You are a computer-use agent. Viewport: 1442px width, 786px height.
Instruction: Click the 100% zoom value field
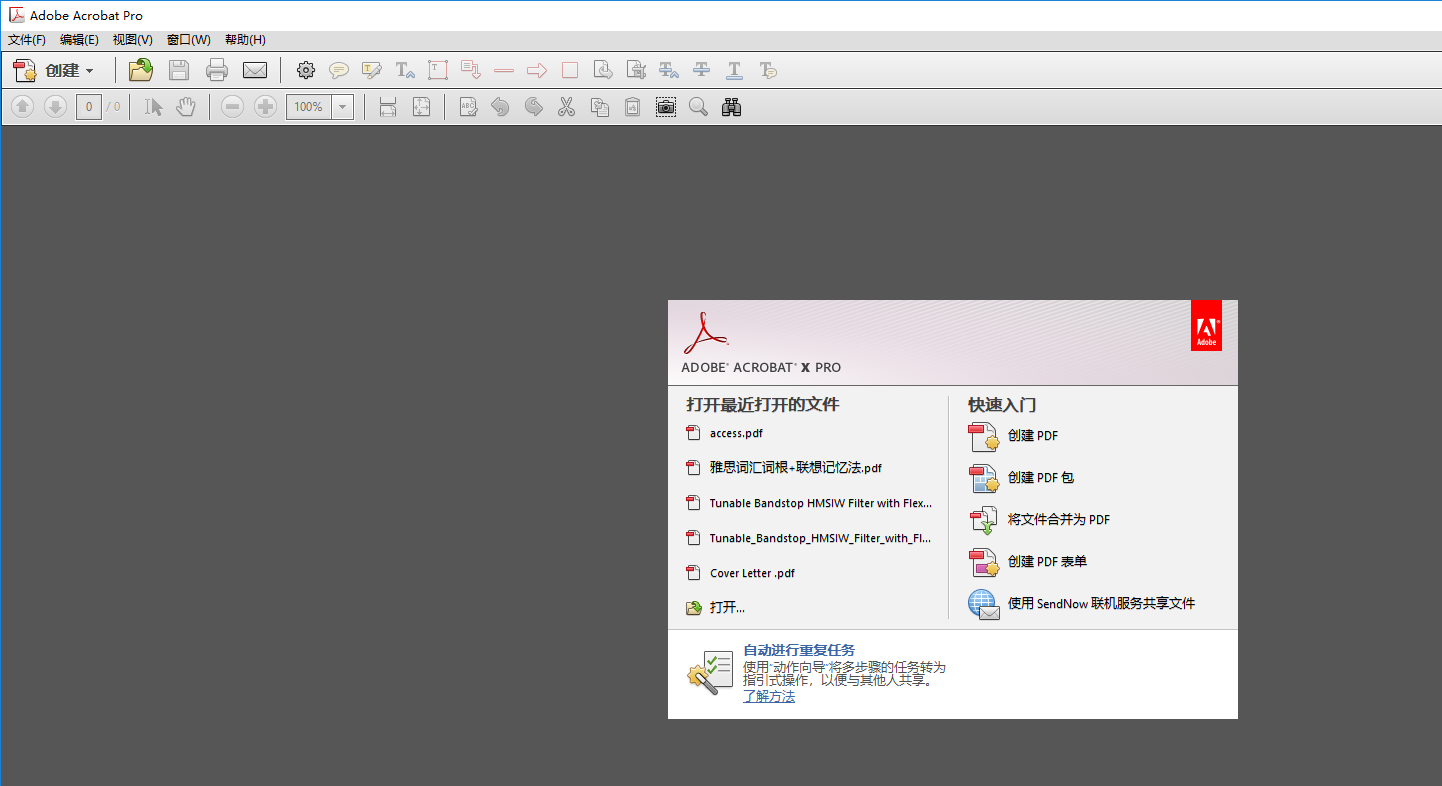pos(309,107)
